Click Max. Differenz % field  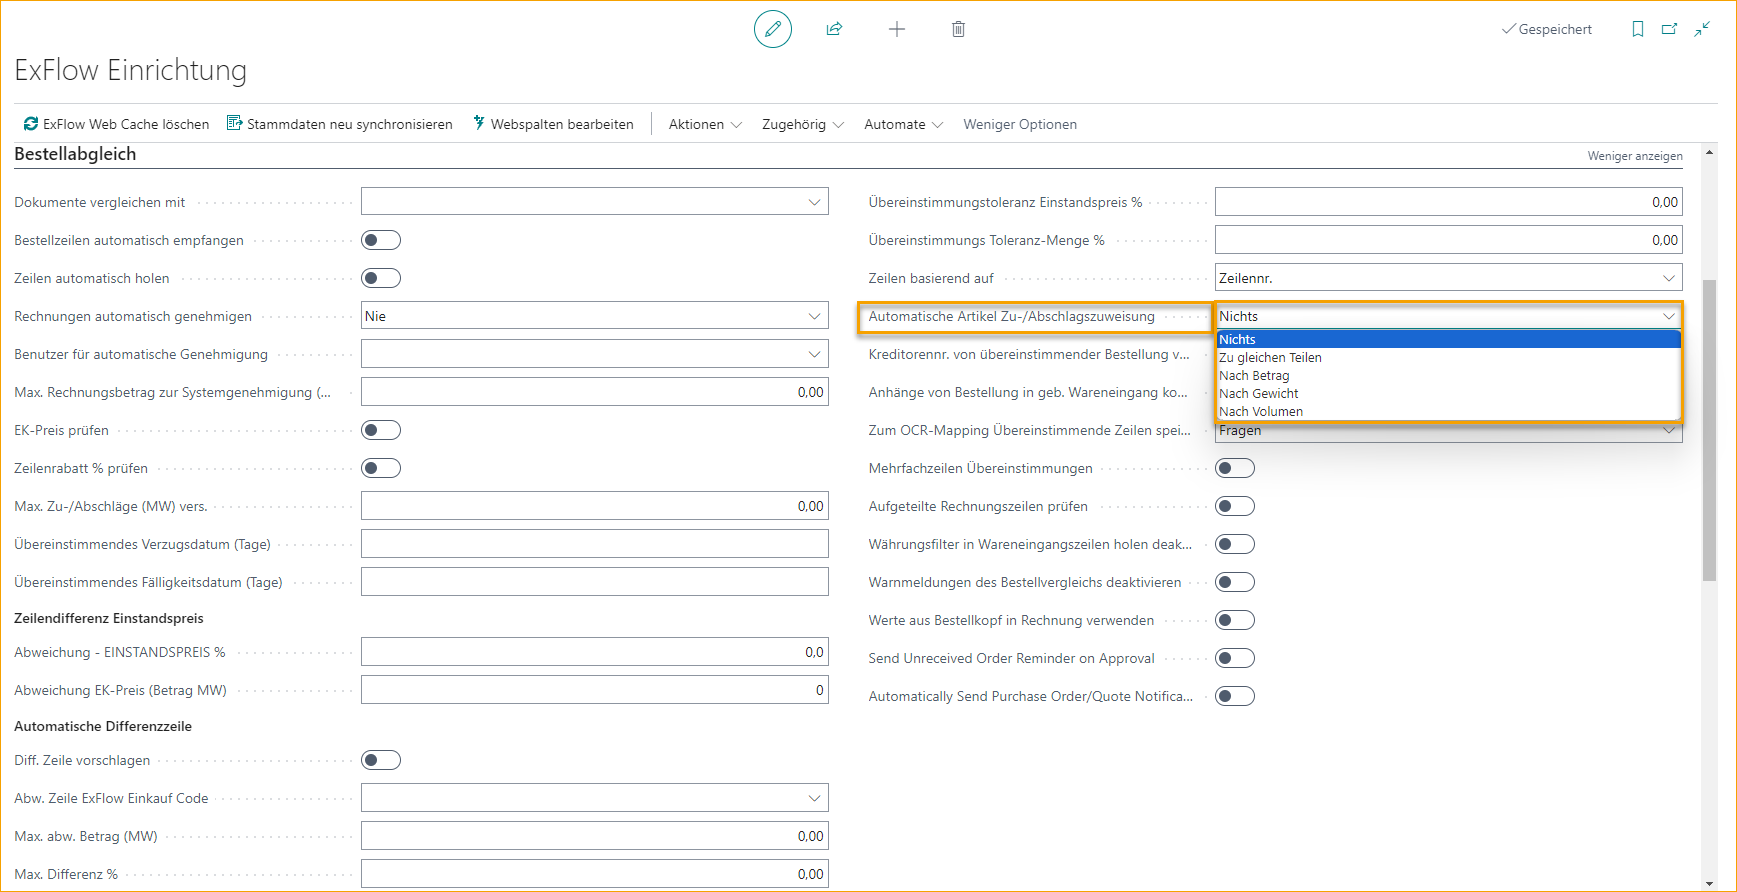(594, 874)
